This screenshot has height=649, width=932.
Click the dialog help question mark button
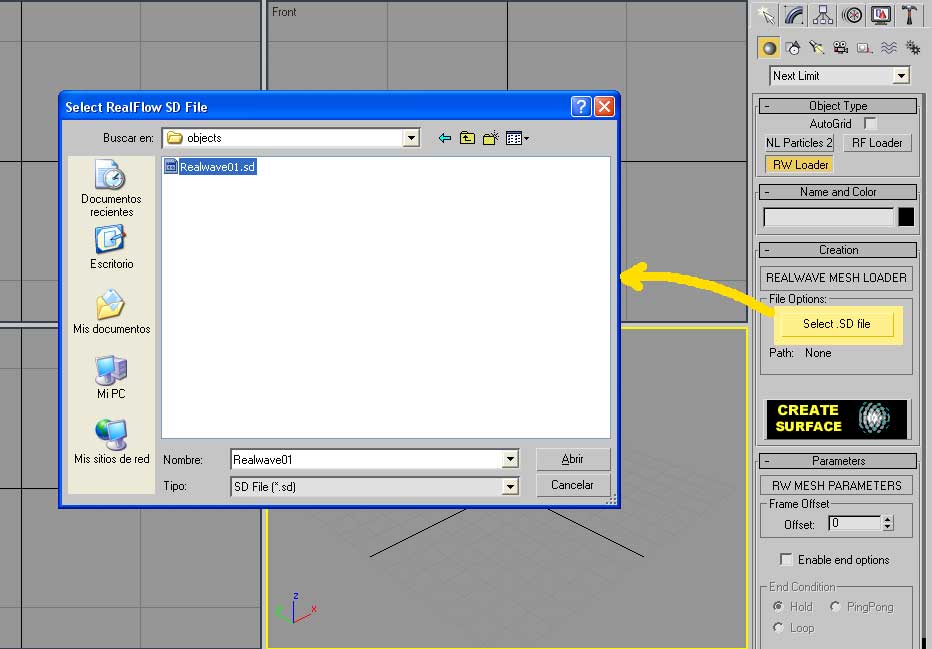pos(581,107)
